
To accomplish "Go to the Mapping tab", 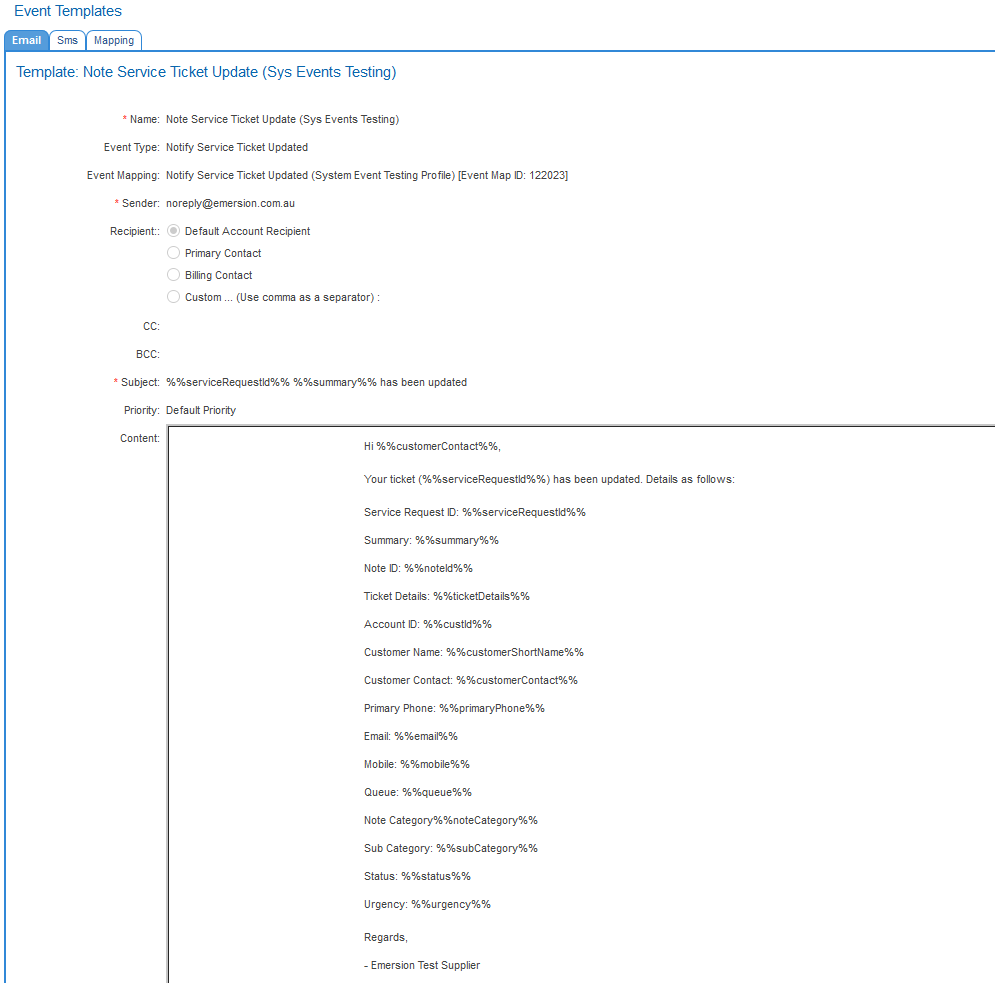I will (x=114, y=41).
